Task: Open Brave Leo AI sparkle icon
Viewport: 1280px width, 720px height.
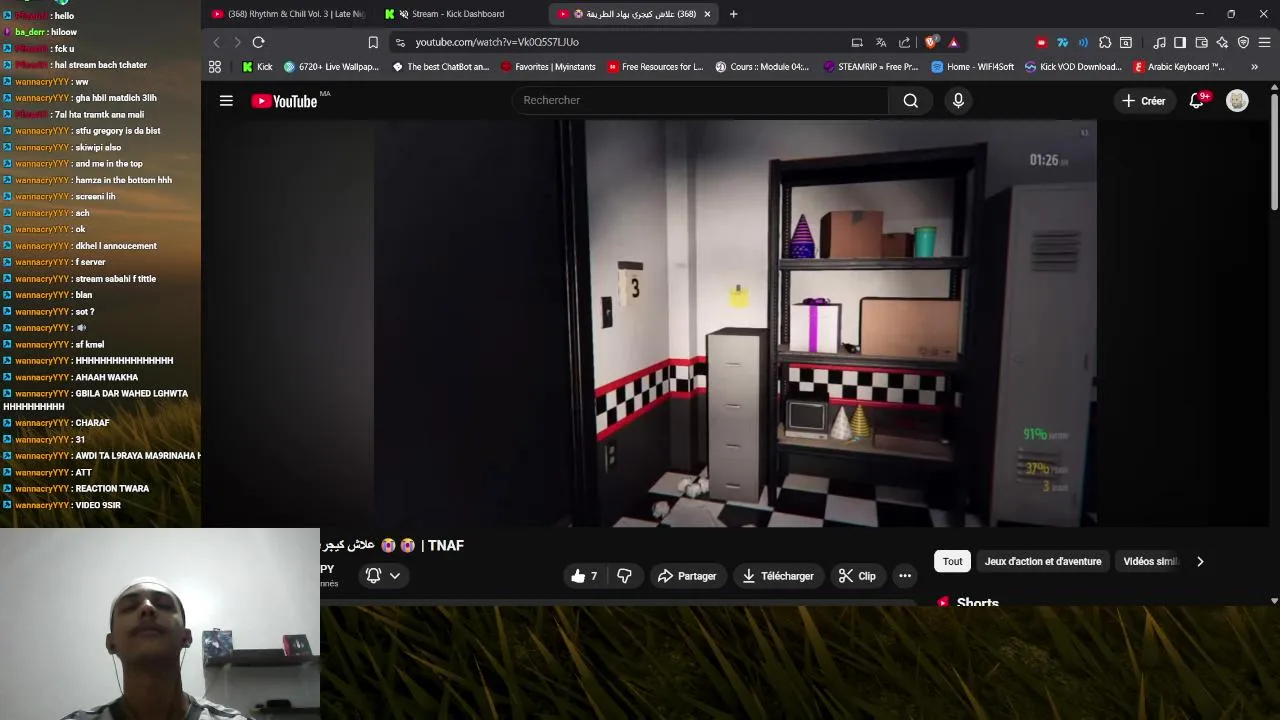Action: point(1222,42)
